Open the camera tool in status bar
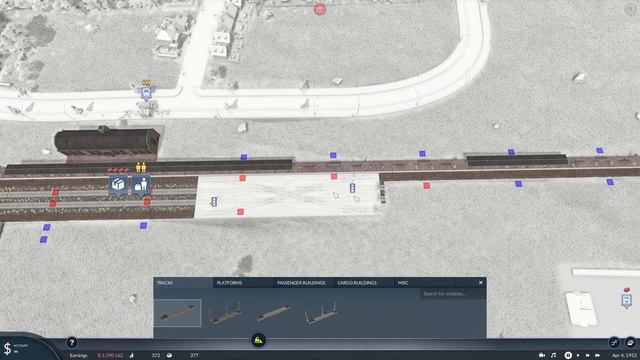The width and height of the screenshot is (640, 360). [542, 355]
